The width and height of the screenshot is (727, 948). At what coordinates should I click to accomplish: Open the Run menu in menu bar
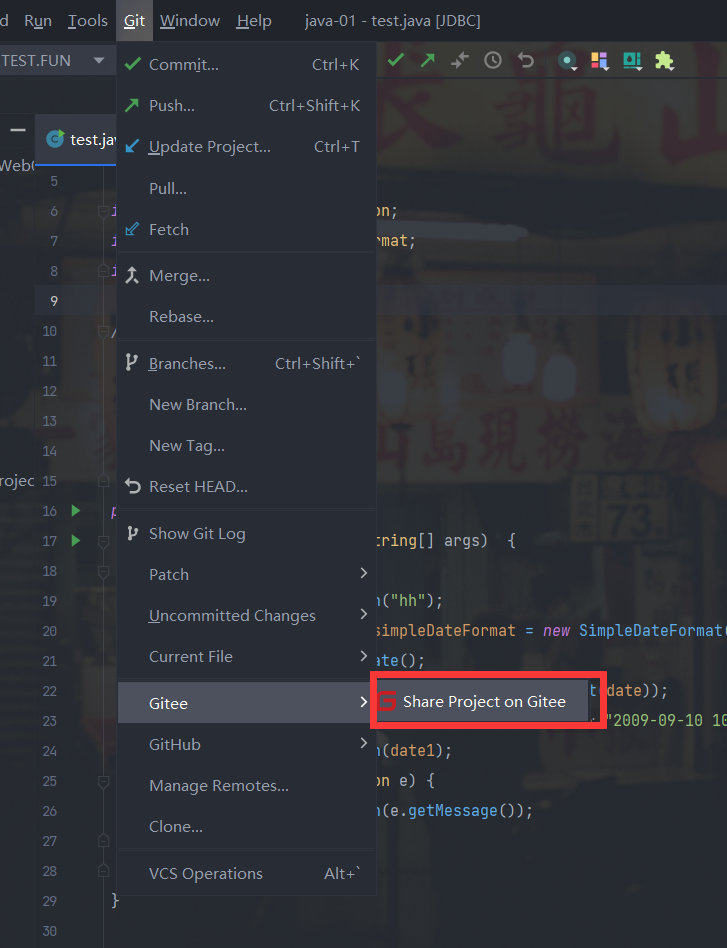click(38, 21)
